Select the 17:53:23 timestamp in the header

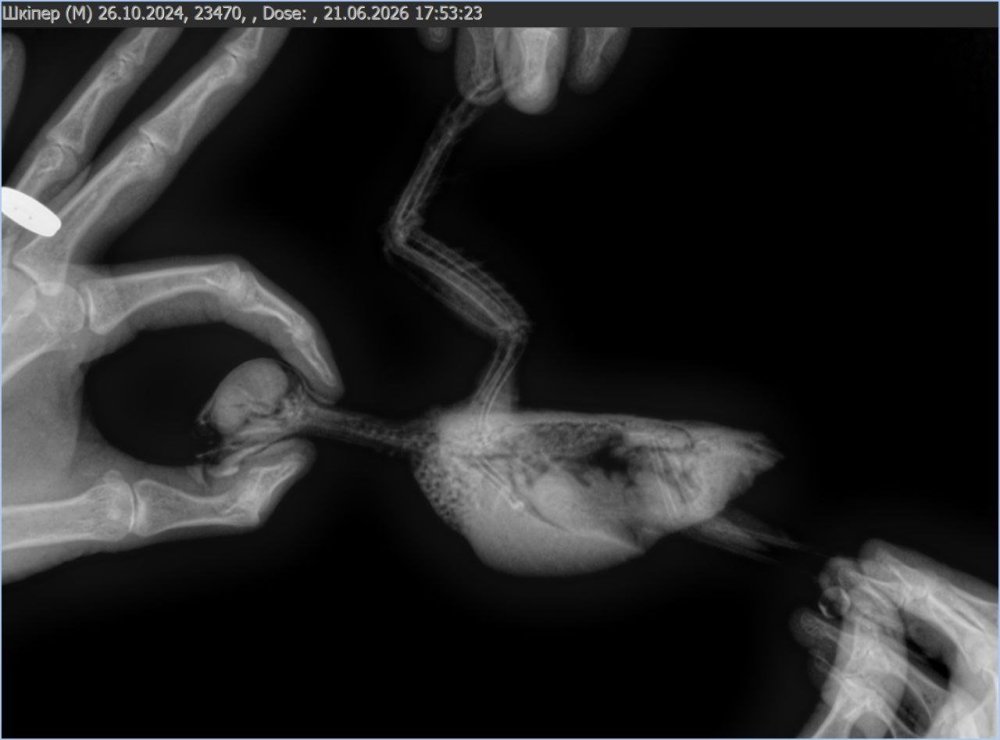(x=448, y=14)
